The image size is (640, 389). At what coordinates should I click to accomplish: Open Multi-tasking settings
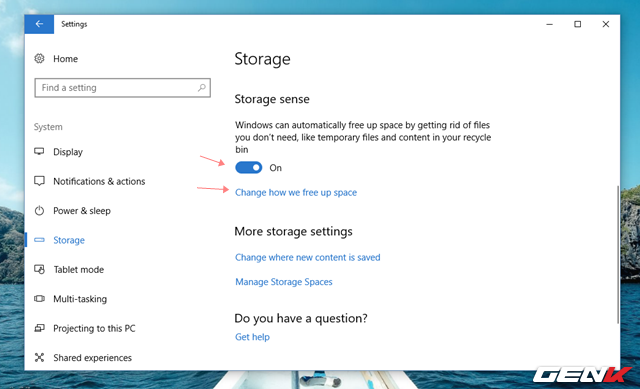pyautogui.click(x=80, y=299)
